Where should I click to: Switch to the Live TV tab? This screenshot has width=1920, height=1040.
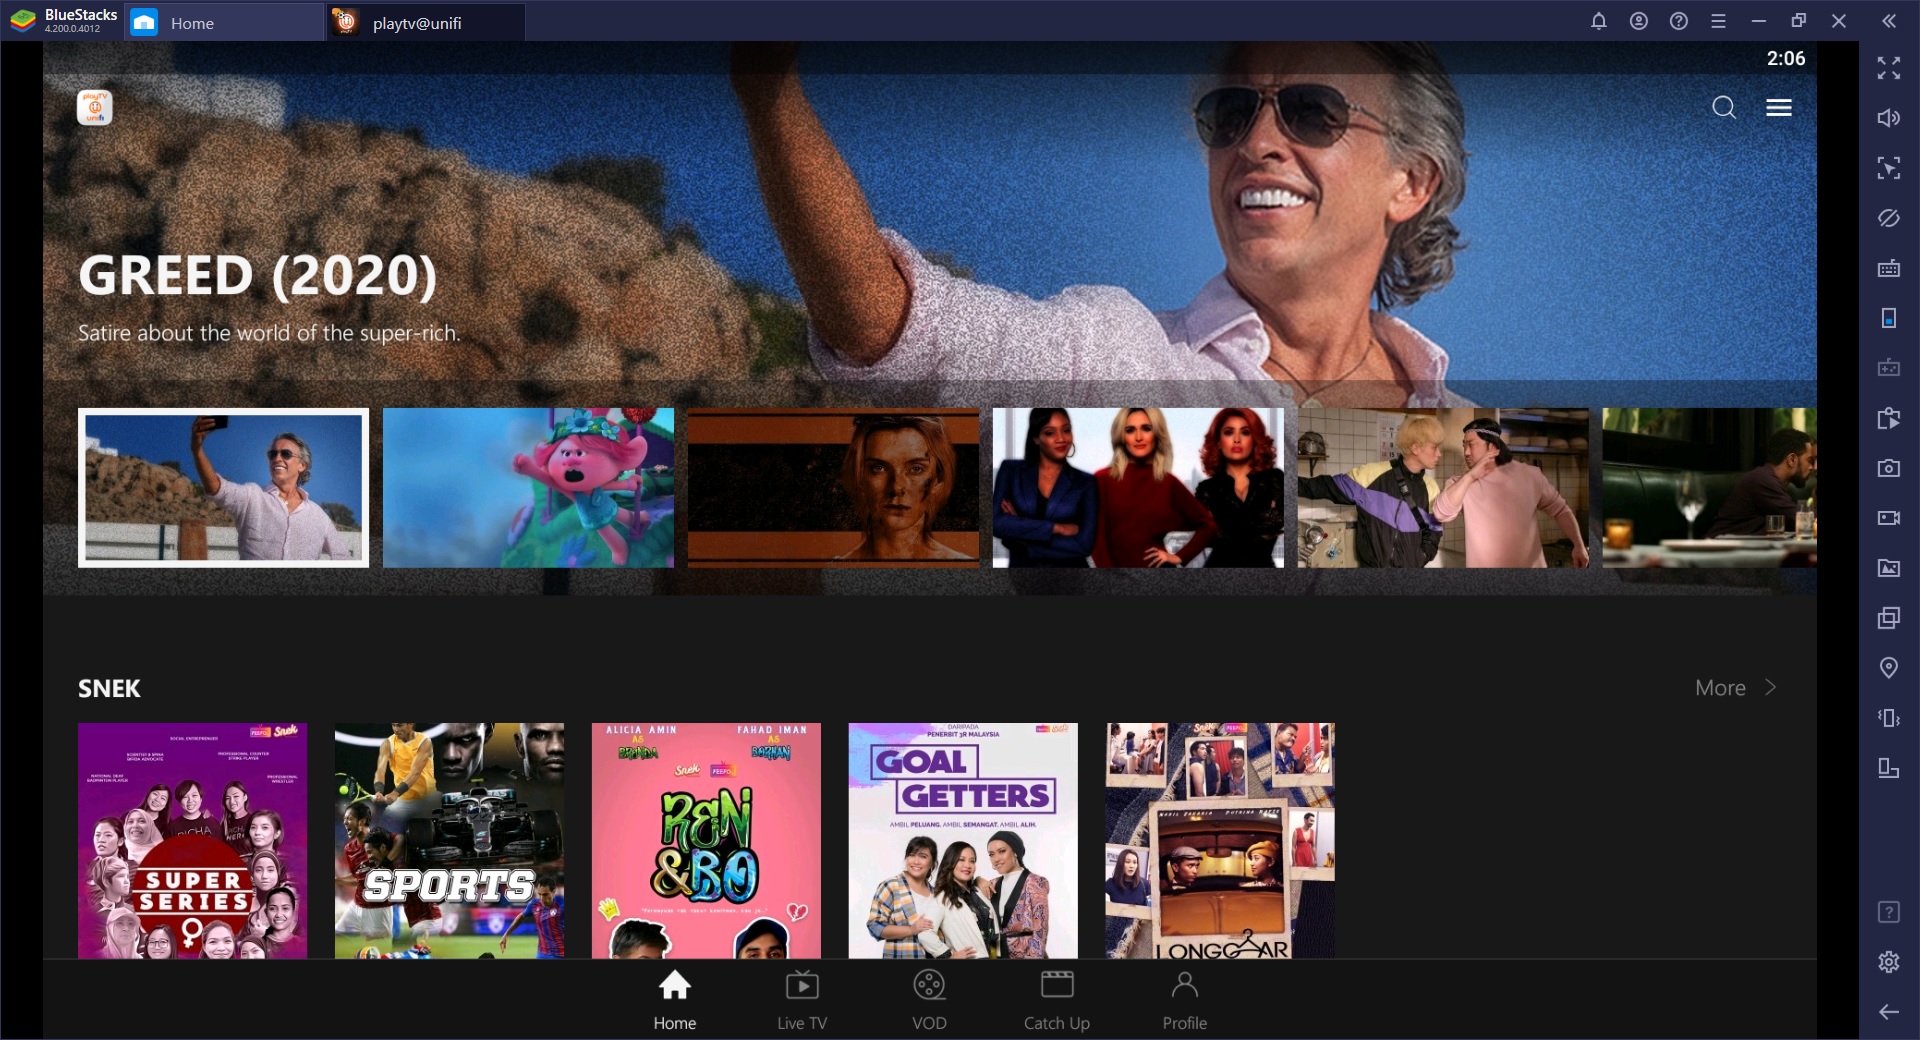click(x=802, y=999)
